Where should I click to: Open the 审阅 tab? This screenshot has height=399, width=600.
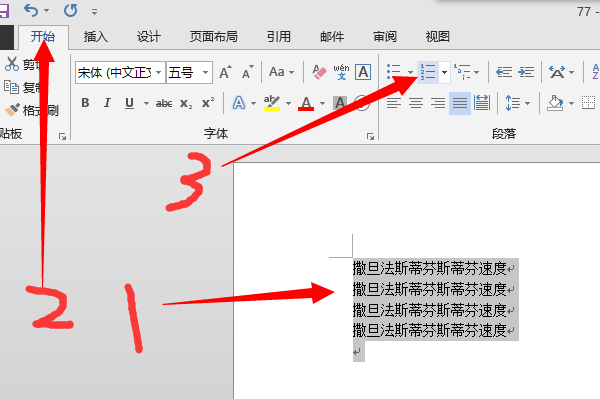pos(385,37)
